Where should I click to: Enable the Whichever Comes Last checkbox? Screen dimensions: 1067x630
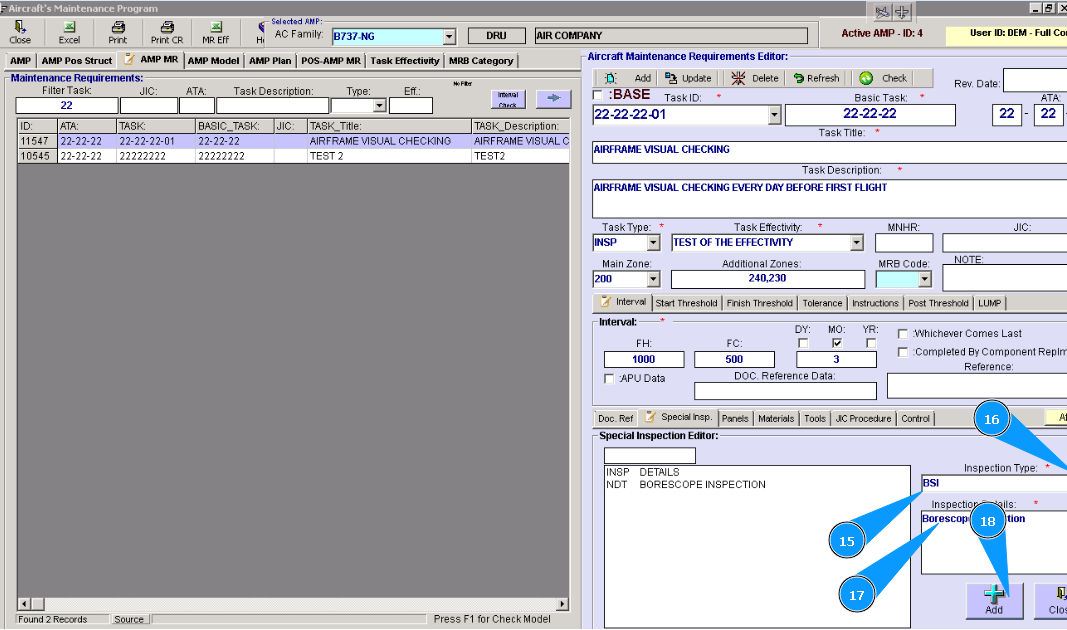[x=903, y=334]
